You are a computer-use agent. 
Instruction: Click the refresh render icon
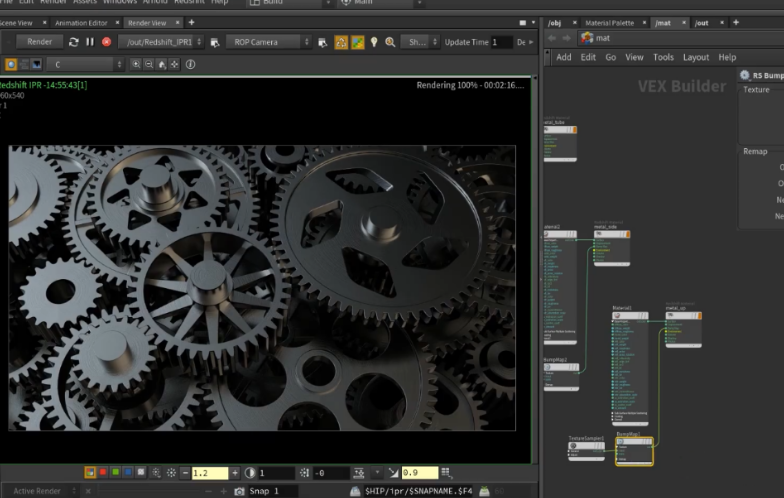click(73, 42)
